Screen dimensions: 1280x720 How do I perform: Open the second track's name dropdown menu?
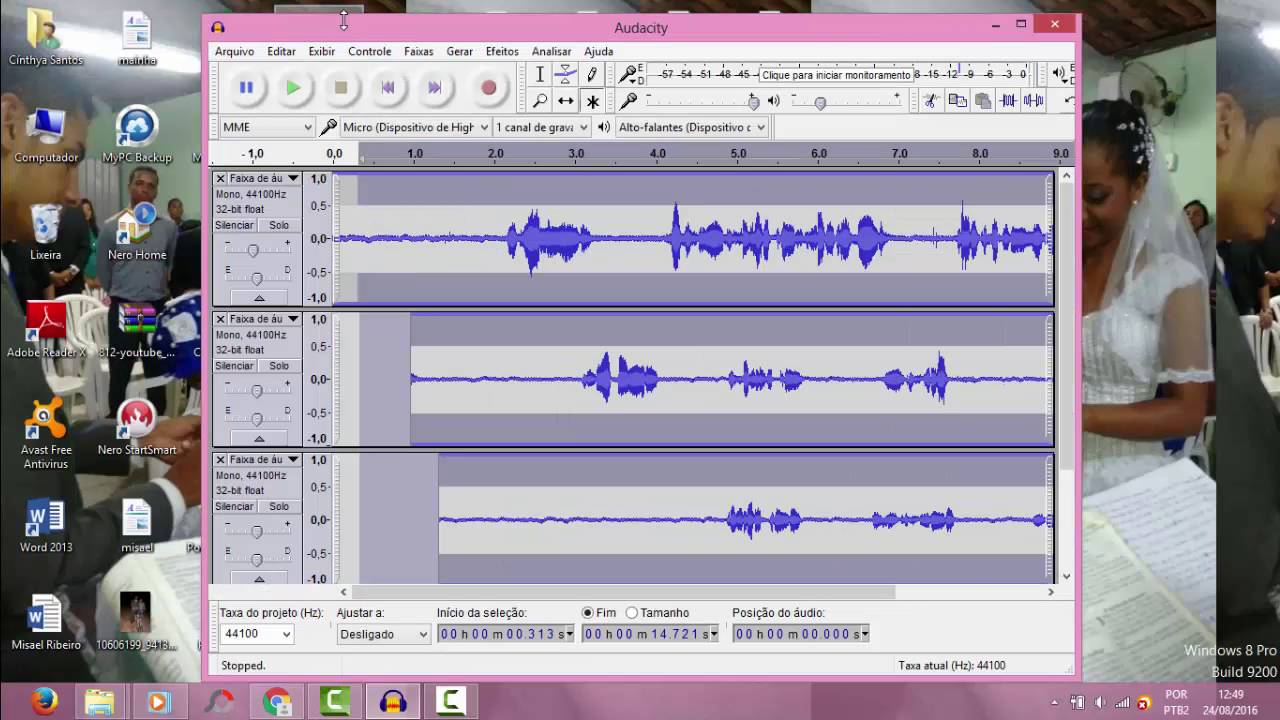click(x=264, y=319)
